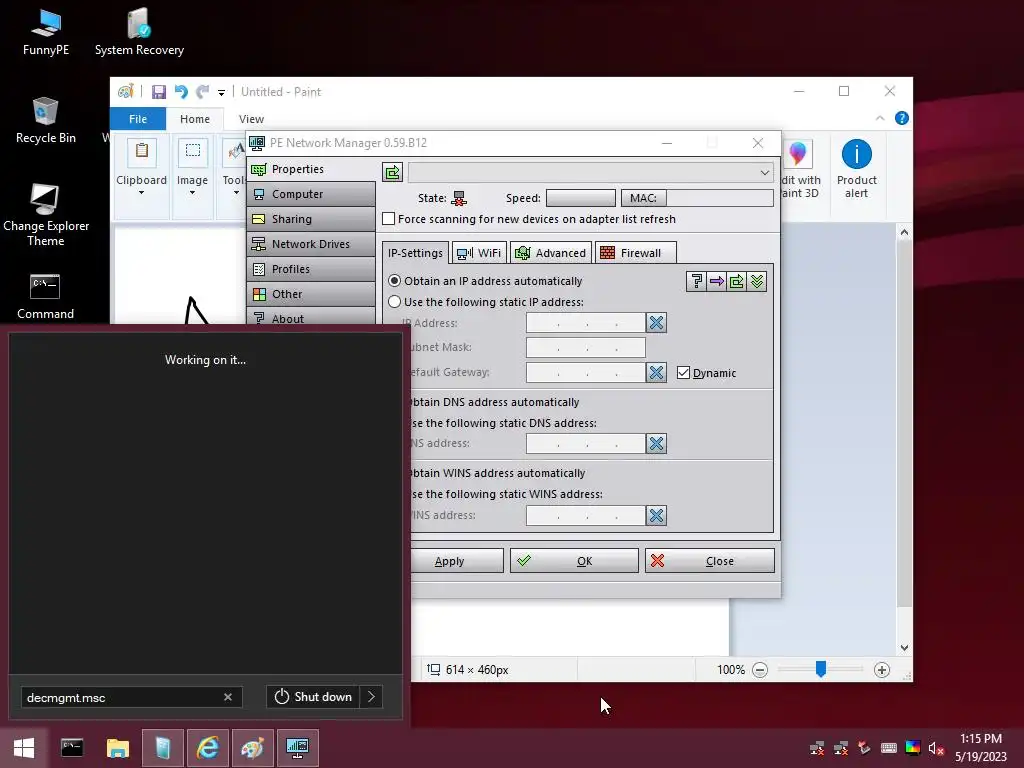
Task: Open the Other section
Action: tap(311, 294)
